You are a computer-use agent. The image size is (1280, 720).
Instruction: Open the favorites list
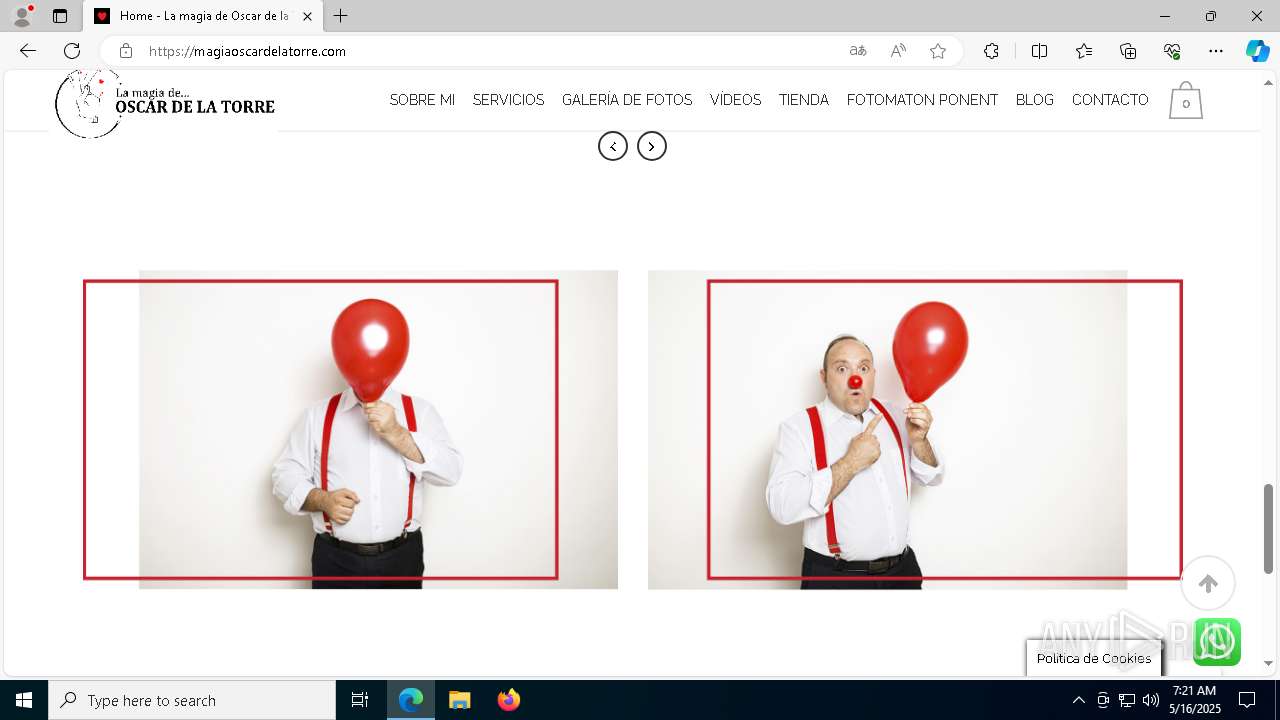[1084, 51]
